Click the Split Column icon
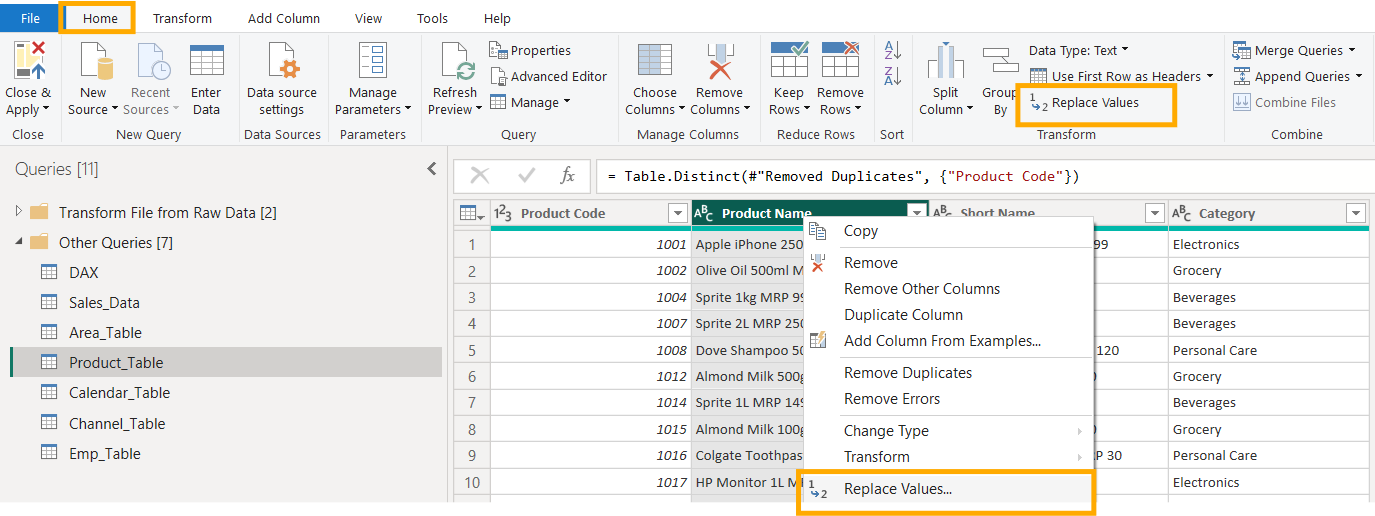The height and width of the screenshot is (516, 1375). click(x=945, y=61)
